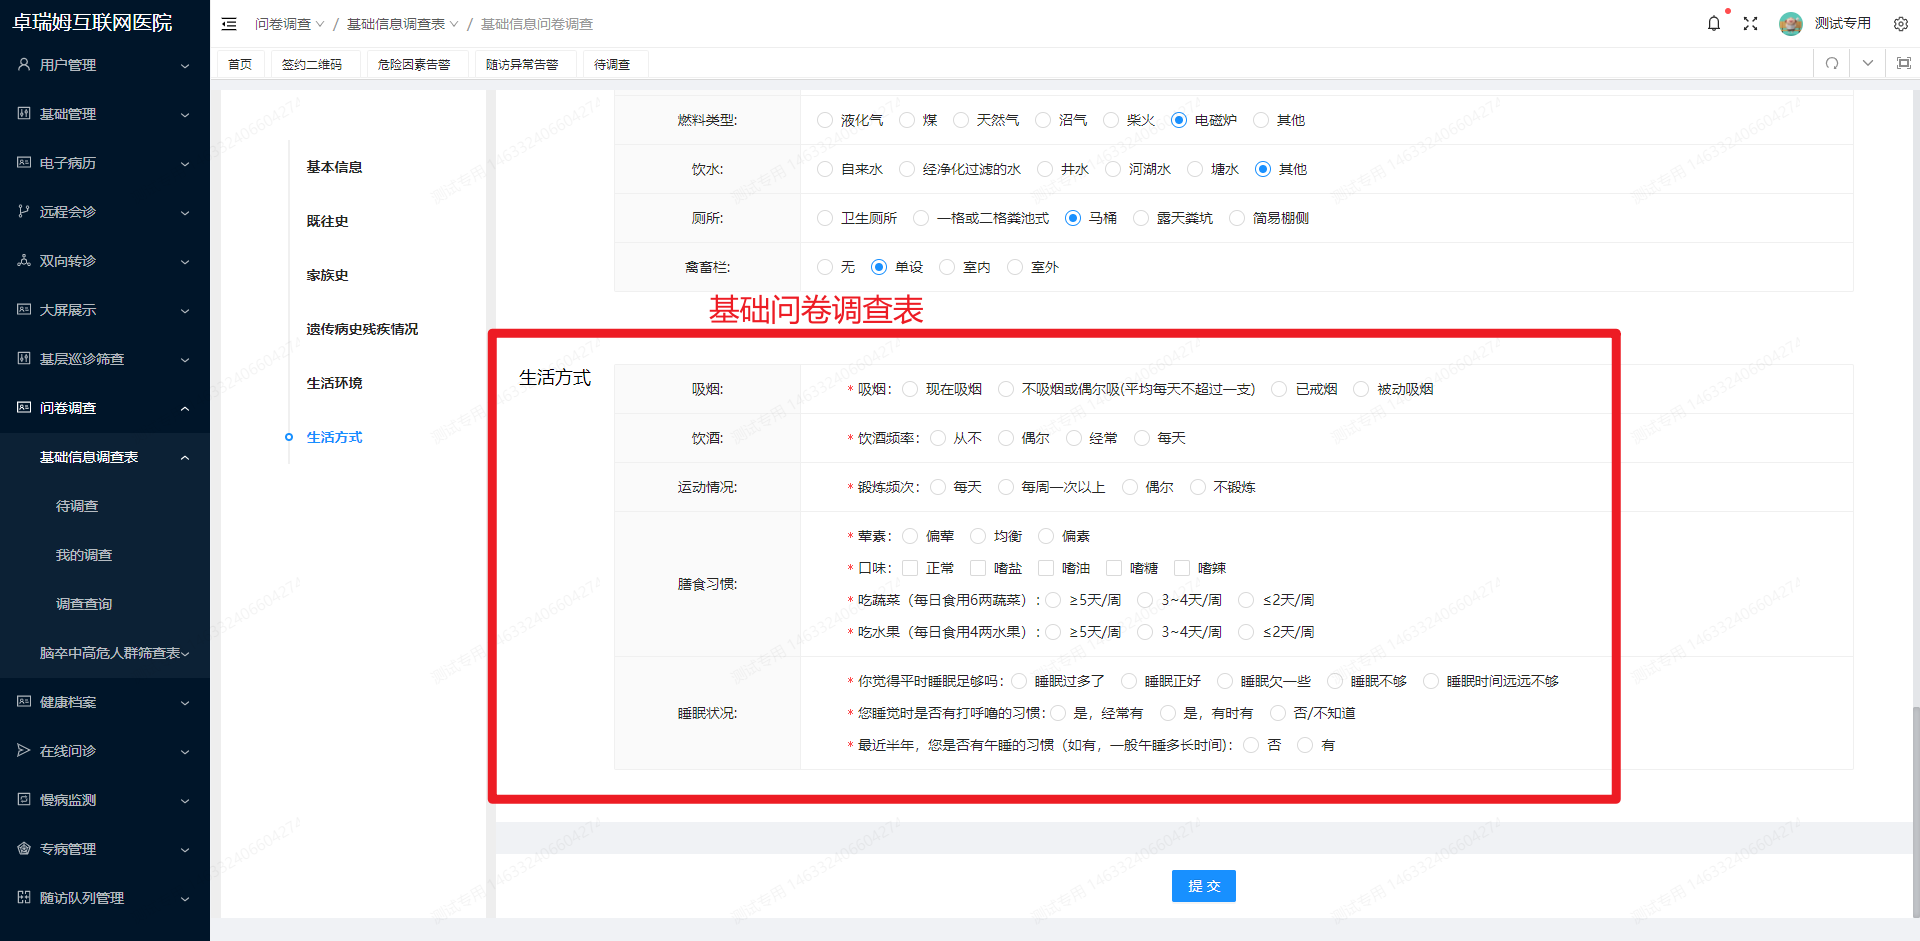Jump to 遗传病史残疾情况 section anchor

click(x=363, y=329)
